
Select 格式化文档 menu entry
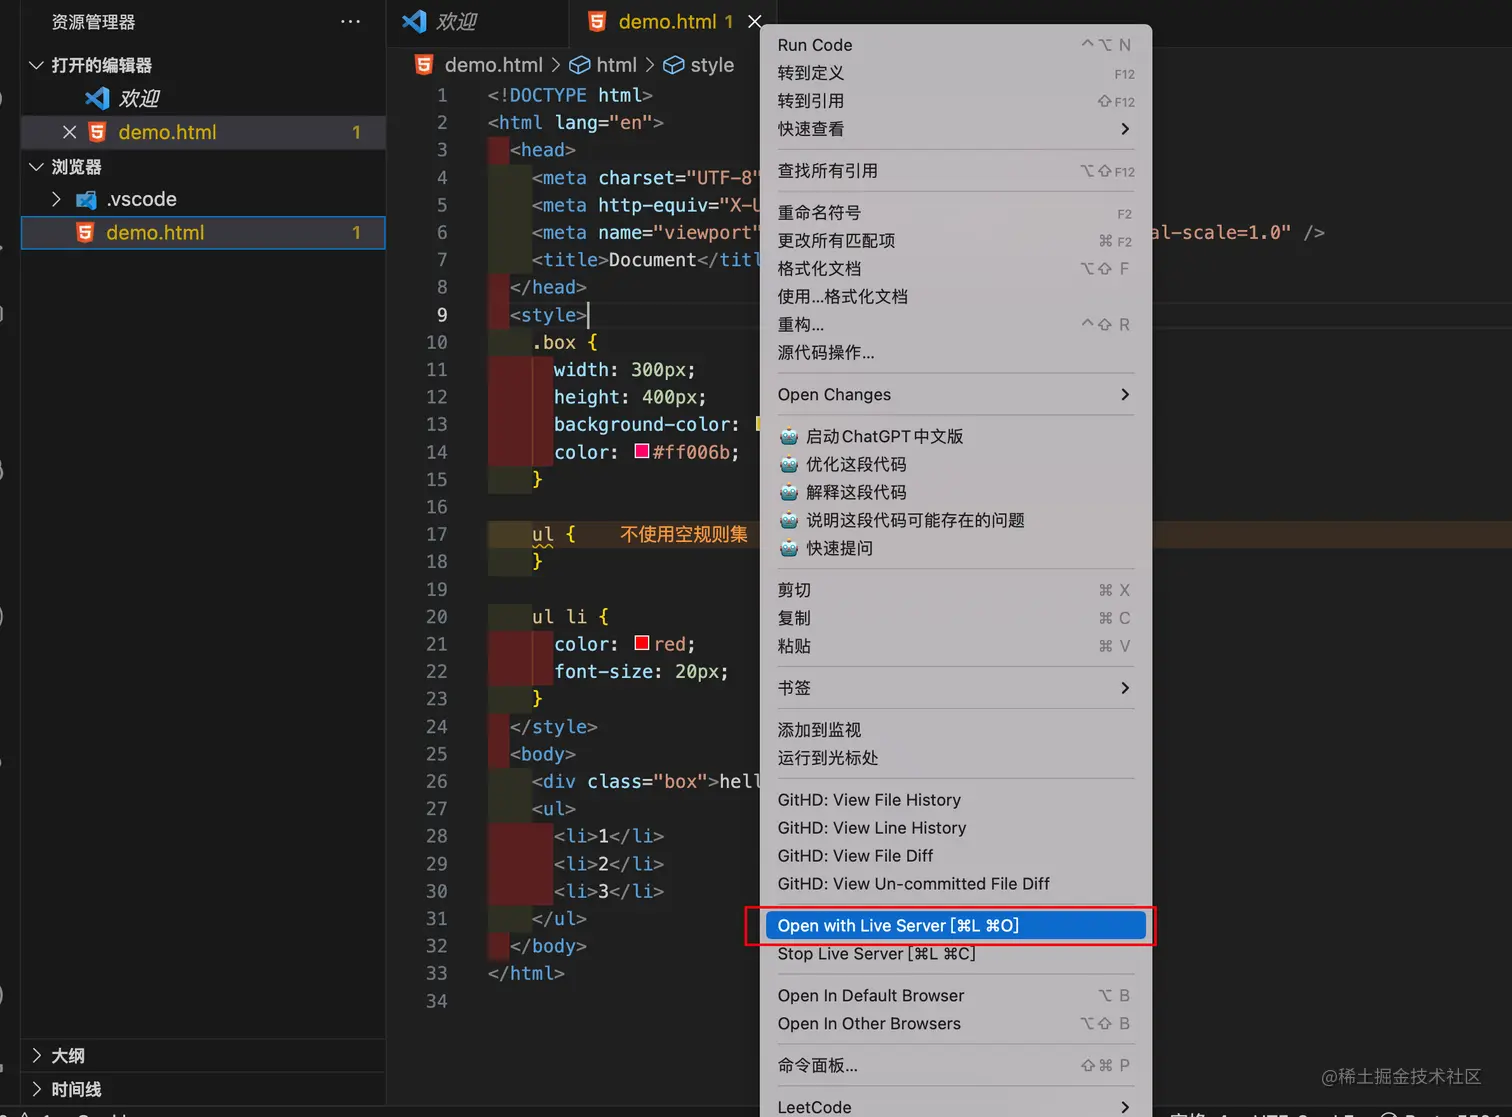click(x=955, y=269)
